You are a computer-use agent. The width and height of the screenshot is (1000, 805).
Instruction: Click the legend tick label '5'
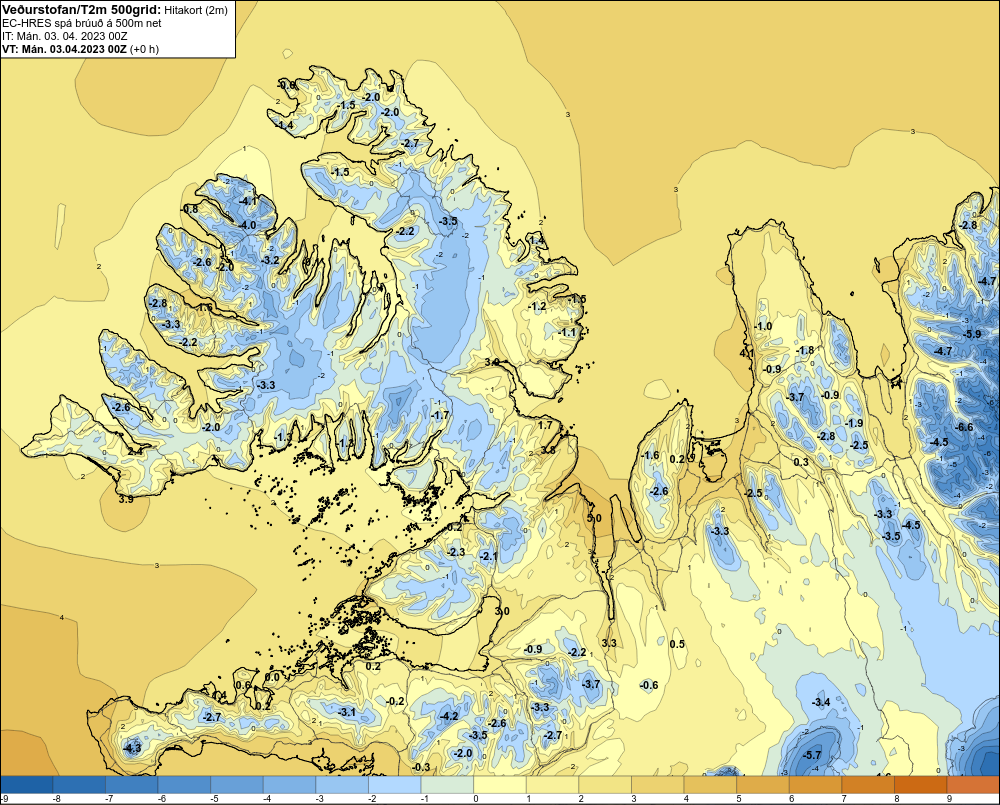[739, 799]
